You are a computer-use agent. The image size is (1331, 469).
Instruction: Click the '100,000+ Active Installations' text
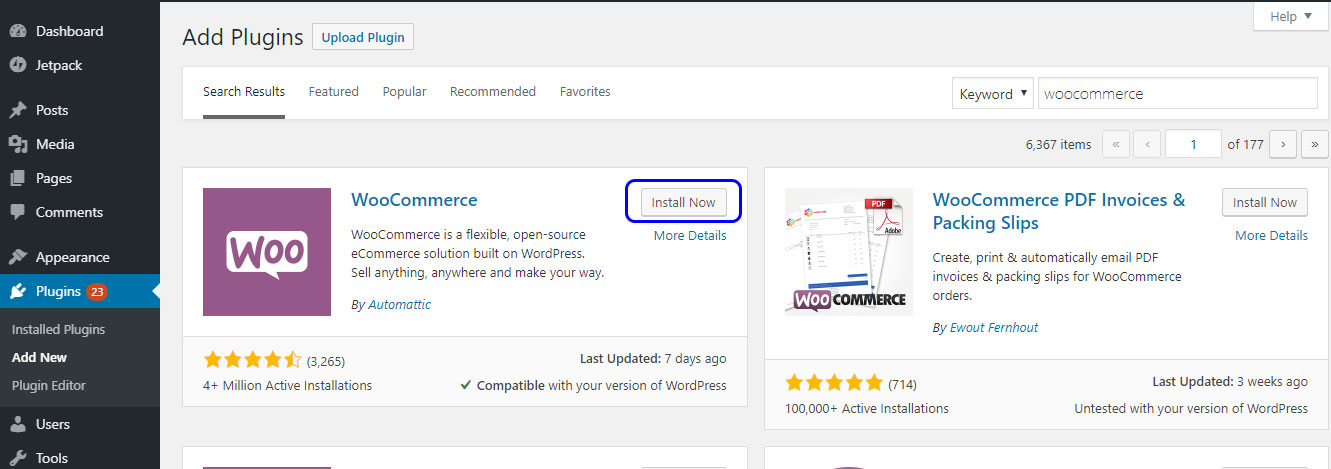pyautogui.click(x=867, y=408)
